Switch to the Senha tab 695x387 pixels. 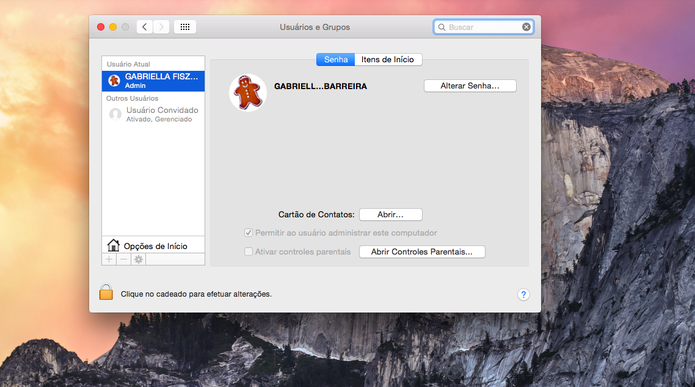tap(336, 59)
